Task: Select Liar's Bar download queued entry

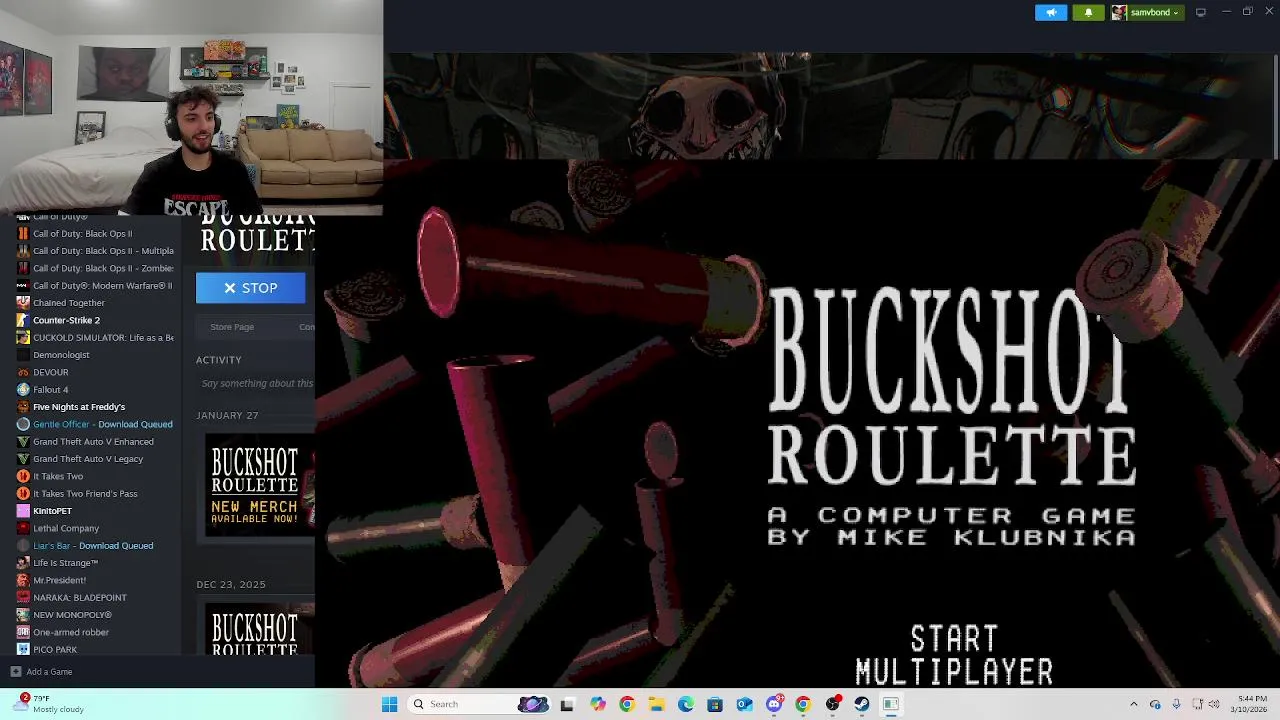Action: pos(95,546)
